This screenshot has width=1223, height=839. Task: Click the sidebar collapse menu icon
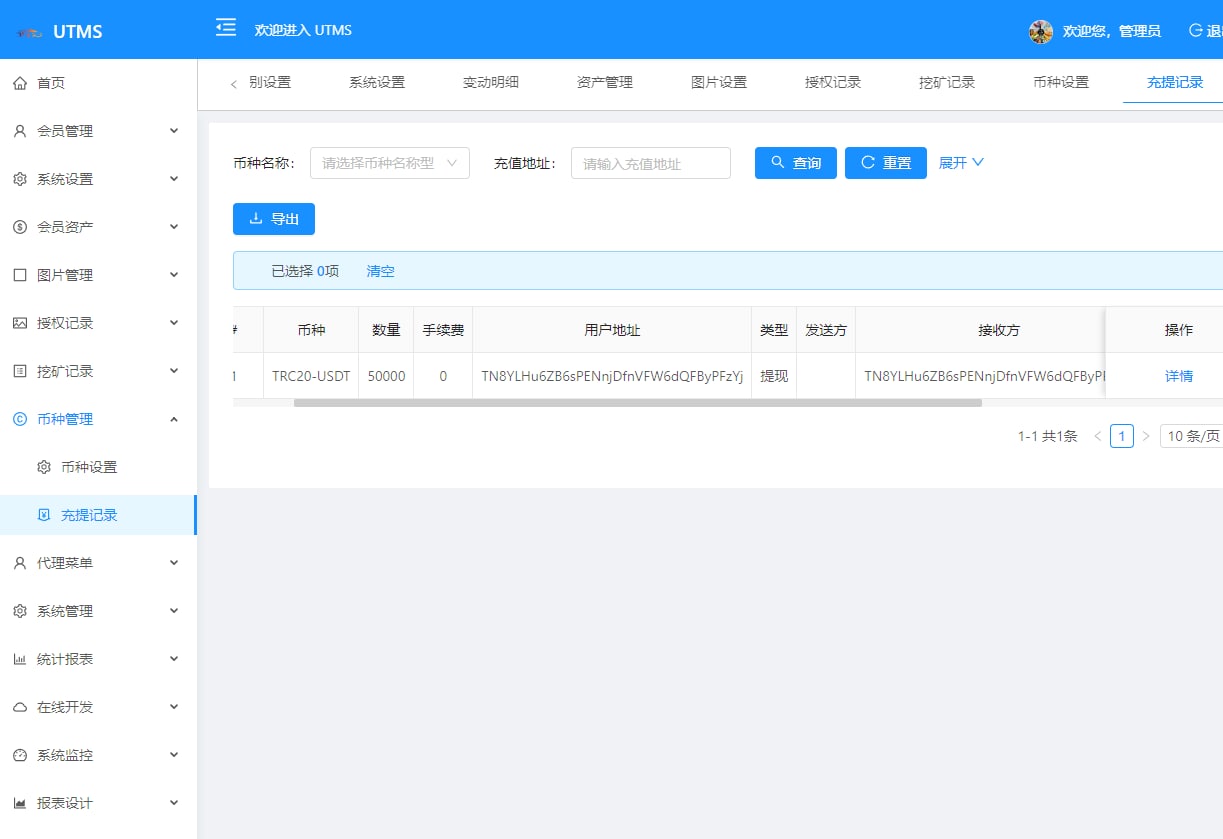226,28
